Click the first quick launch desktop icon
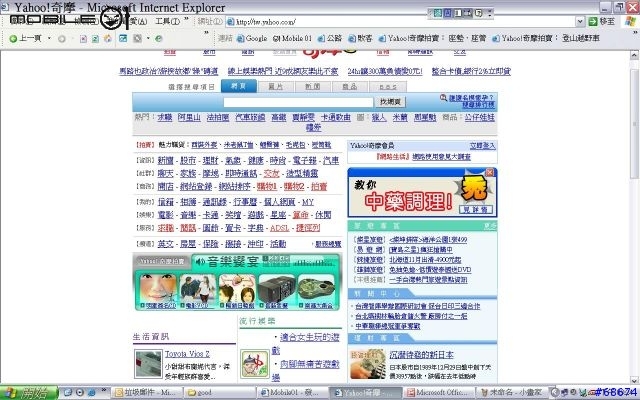This screenshot has height=400, width=640. click(68, 393)
